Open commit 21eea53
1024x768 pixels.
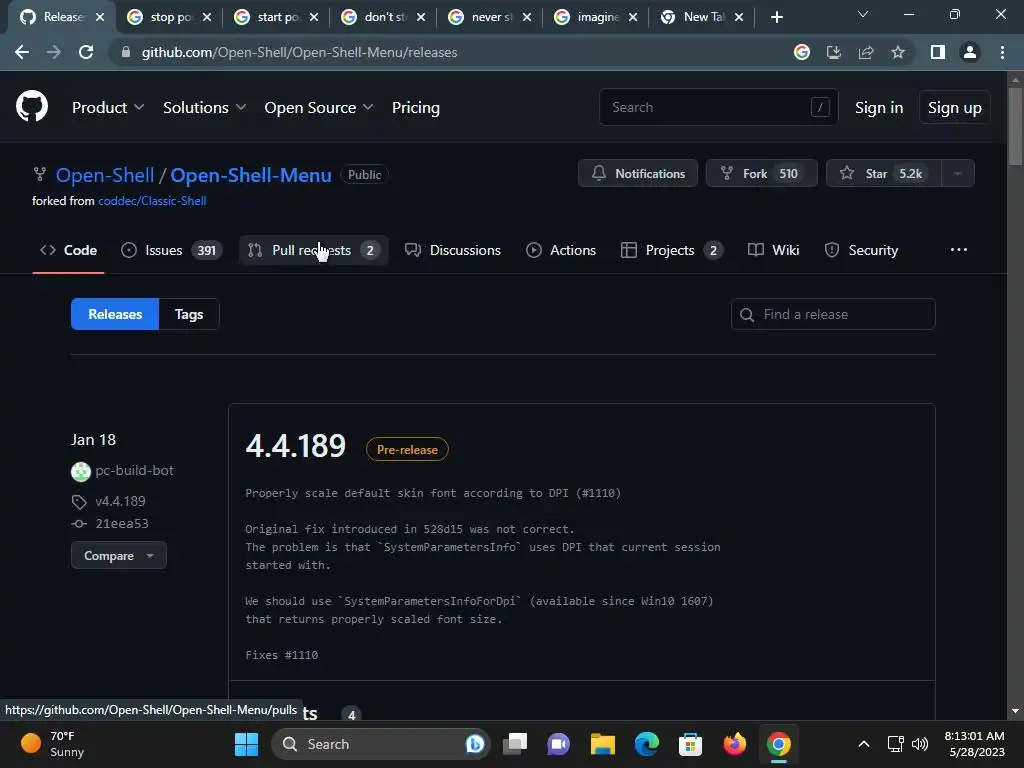[121, 523]
